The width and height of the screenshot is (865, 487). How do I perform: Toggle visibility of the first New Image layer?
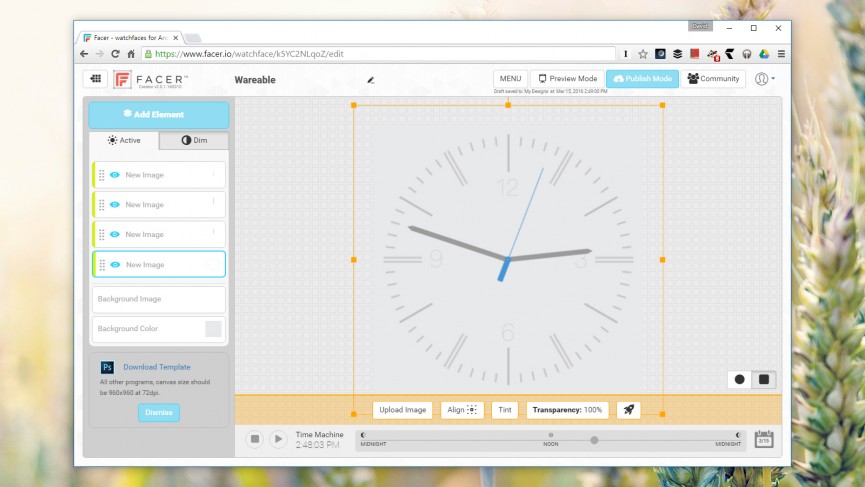(114, 175)
